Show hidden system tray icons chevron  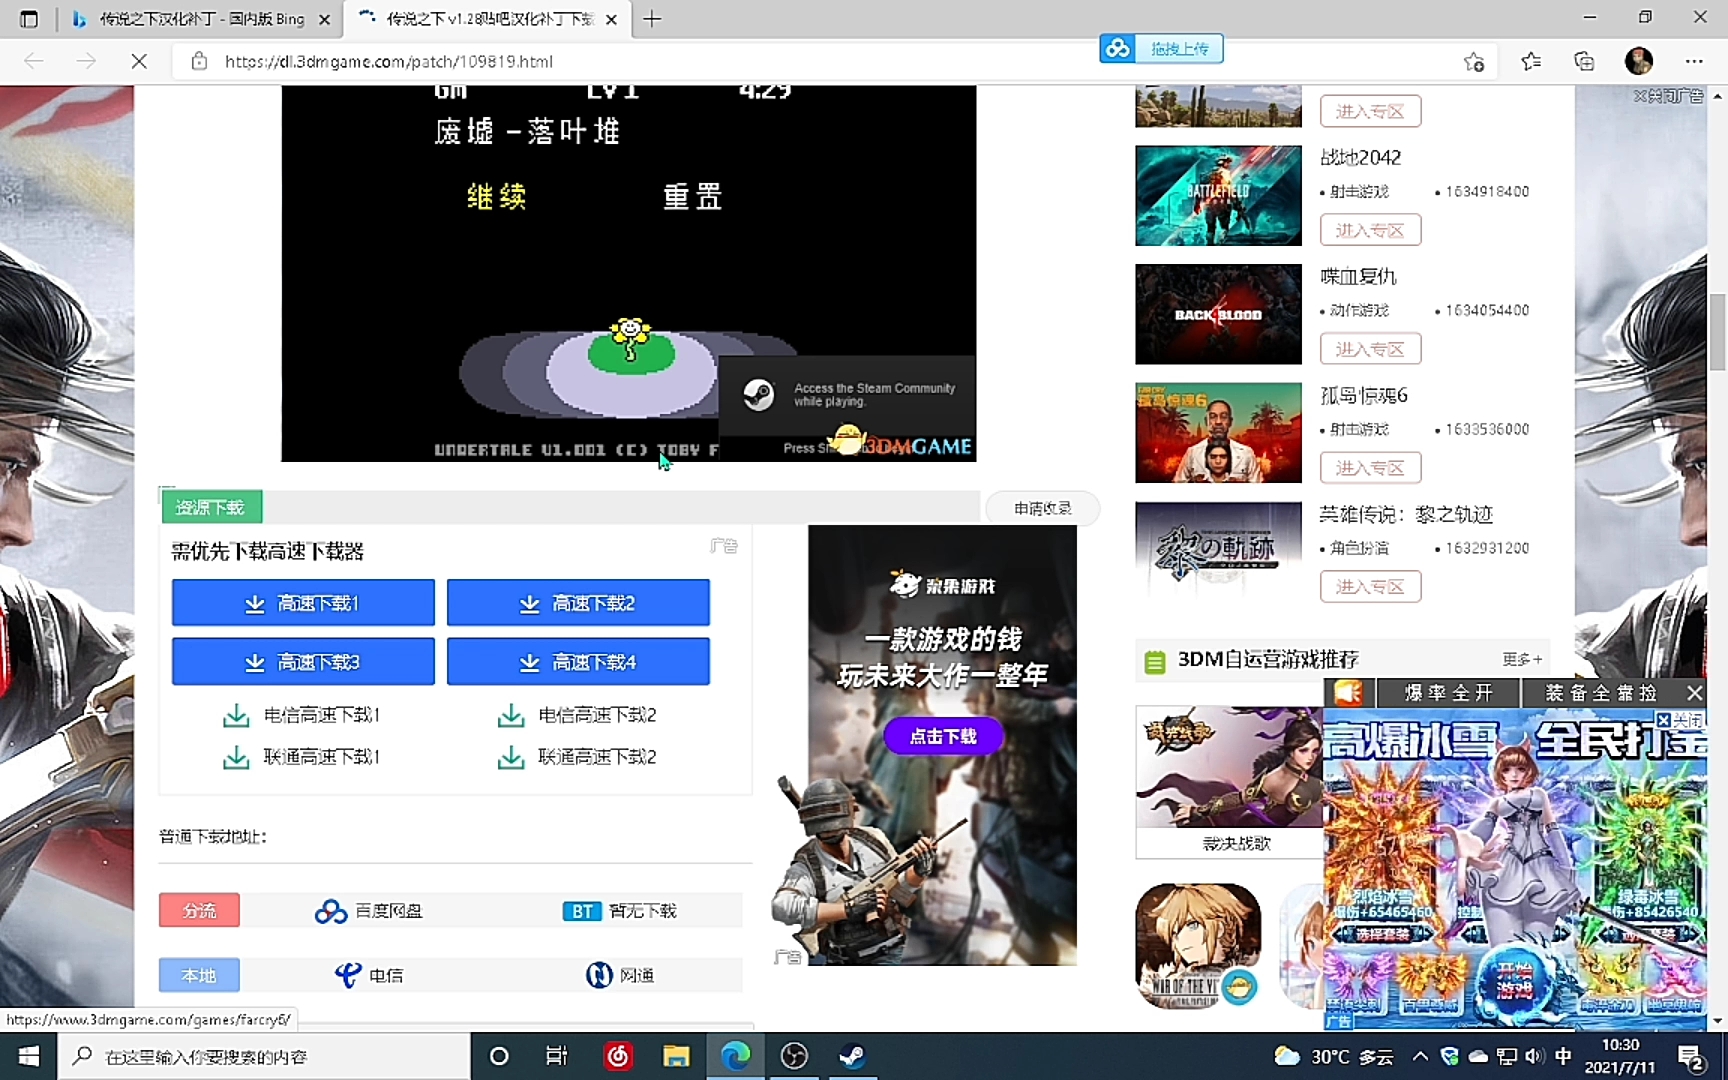click(1420, 1056)
